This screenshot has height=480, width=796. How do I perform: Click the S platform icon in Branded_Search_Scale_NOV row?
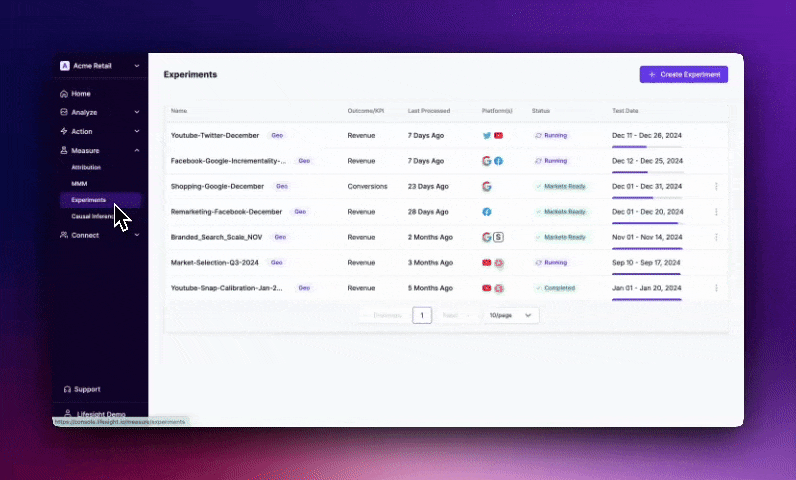[x=499, y=237]
